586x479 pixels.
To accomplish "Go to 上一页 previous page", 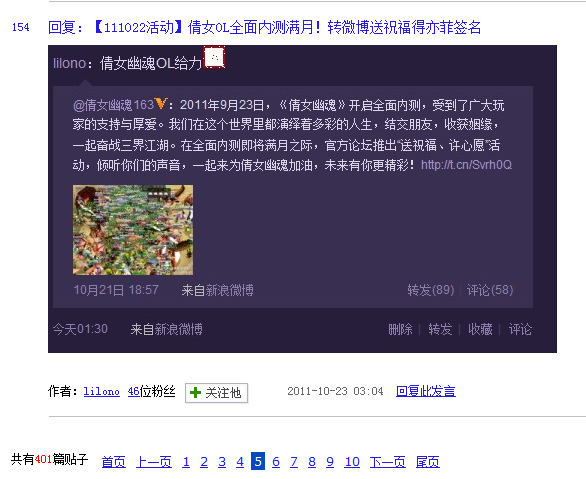I will pyautogui.click(x=154, y=462).
